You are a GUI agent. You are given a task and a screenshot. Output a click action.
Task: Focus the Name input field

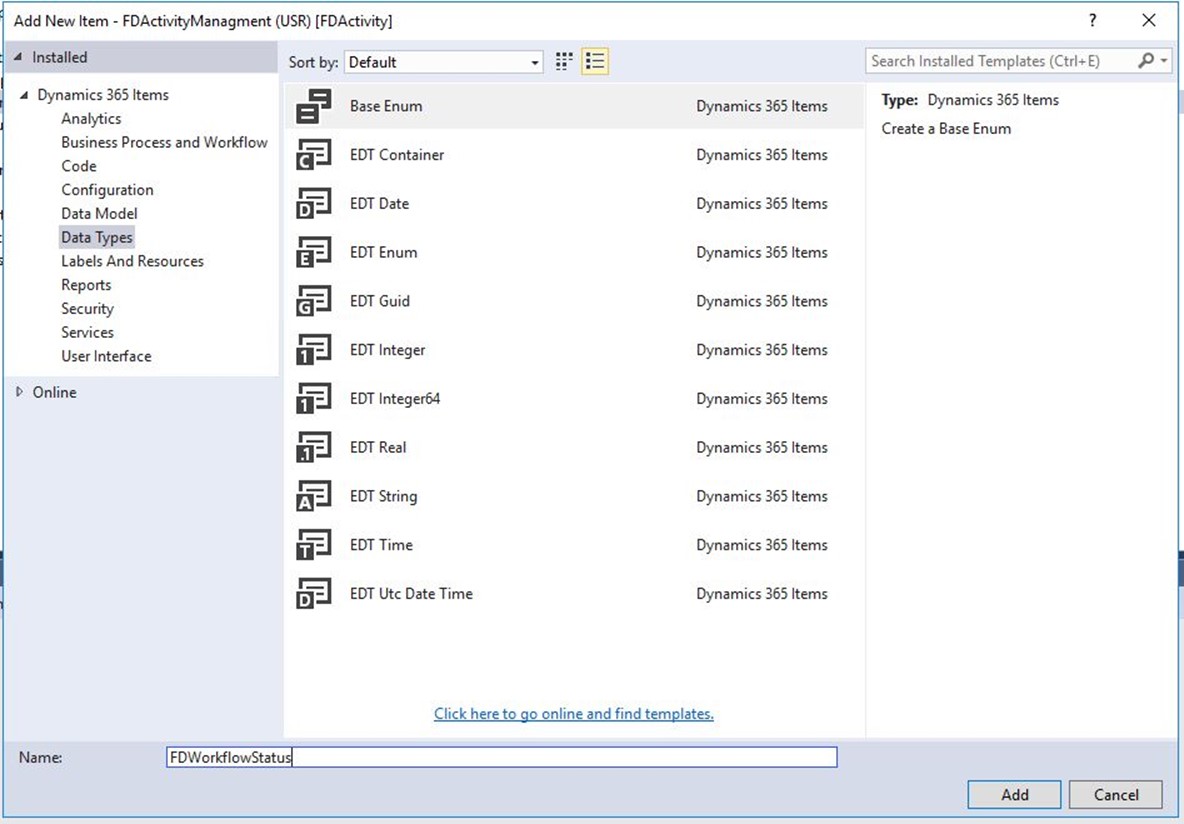[x=501, y=757]
